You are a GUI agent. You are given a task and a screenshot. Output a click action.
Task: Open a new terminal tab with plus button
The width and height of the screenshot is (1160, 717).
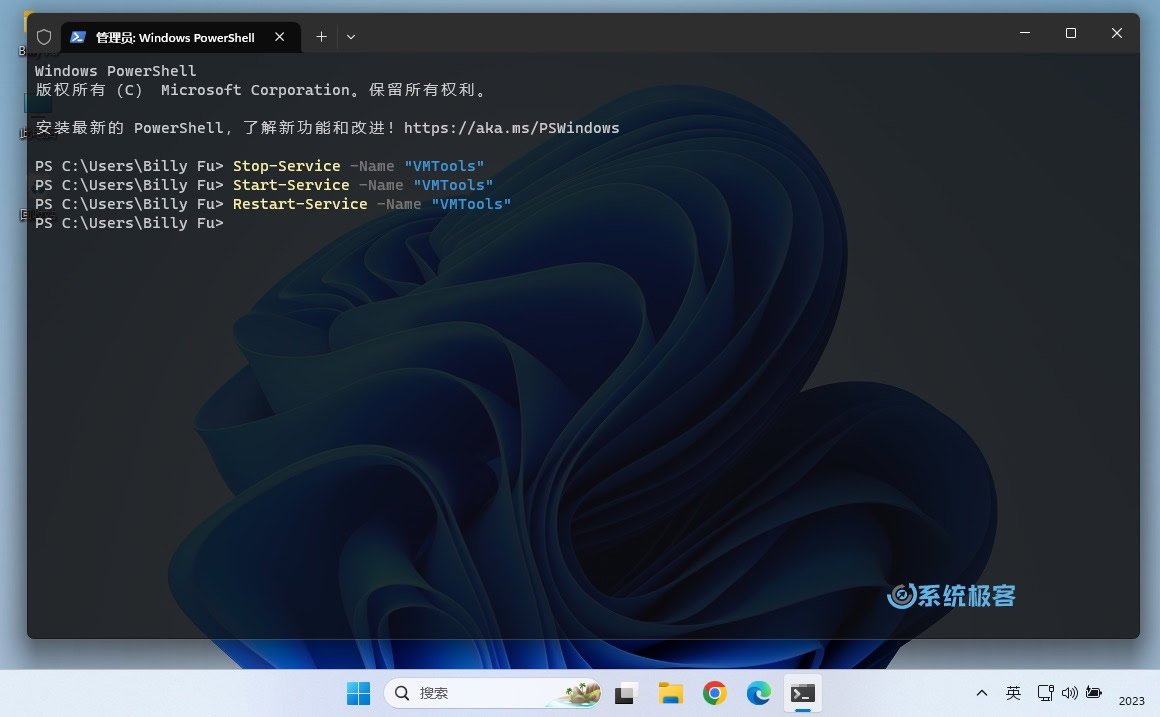(321, 37)
